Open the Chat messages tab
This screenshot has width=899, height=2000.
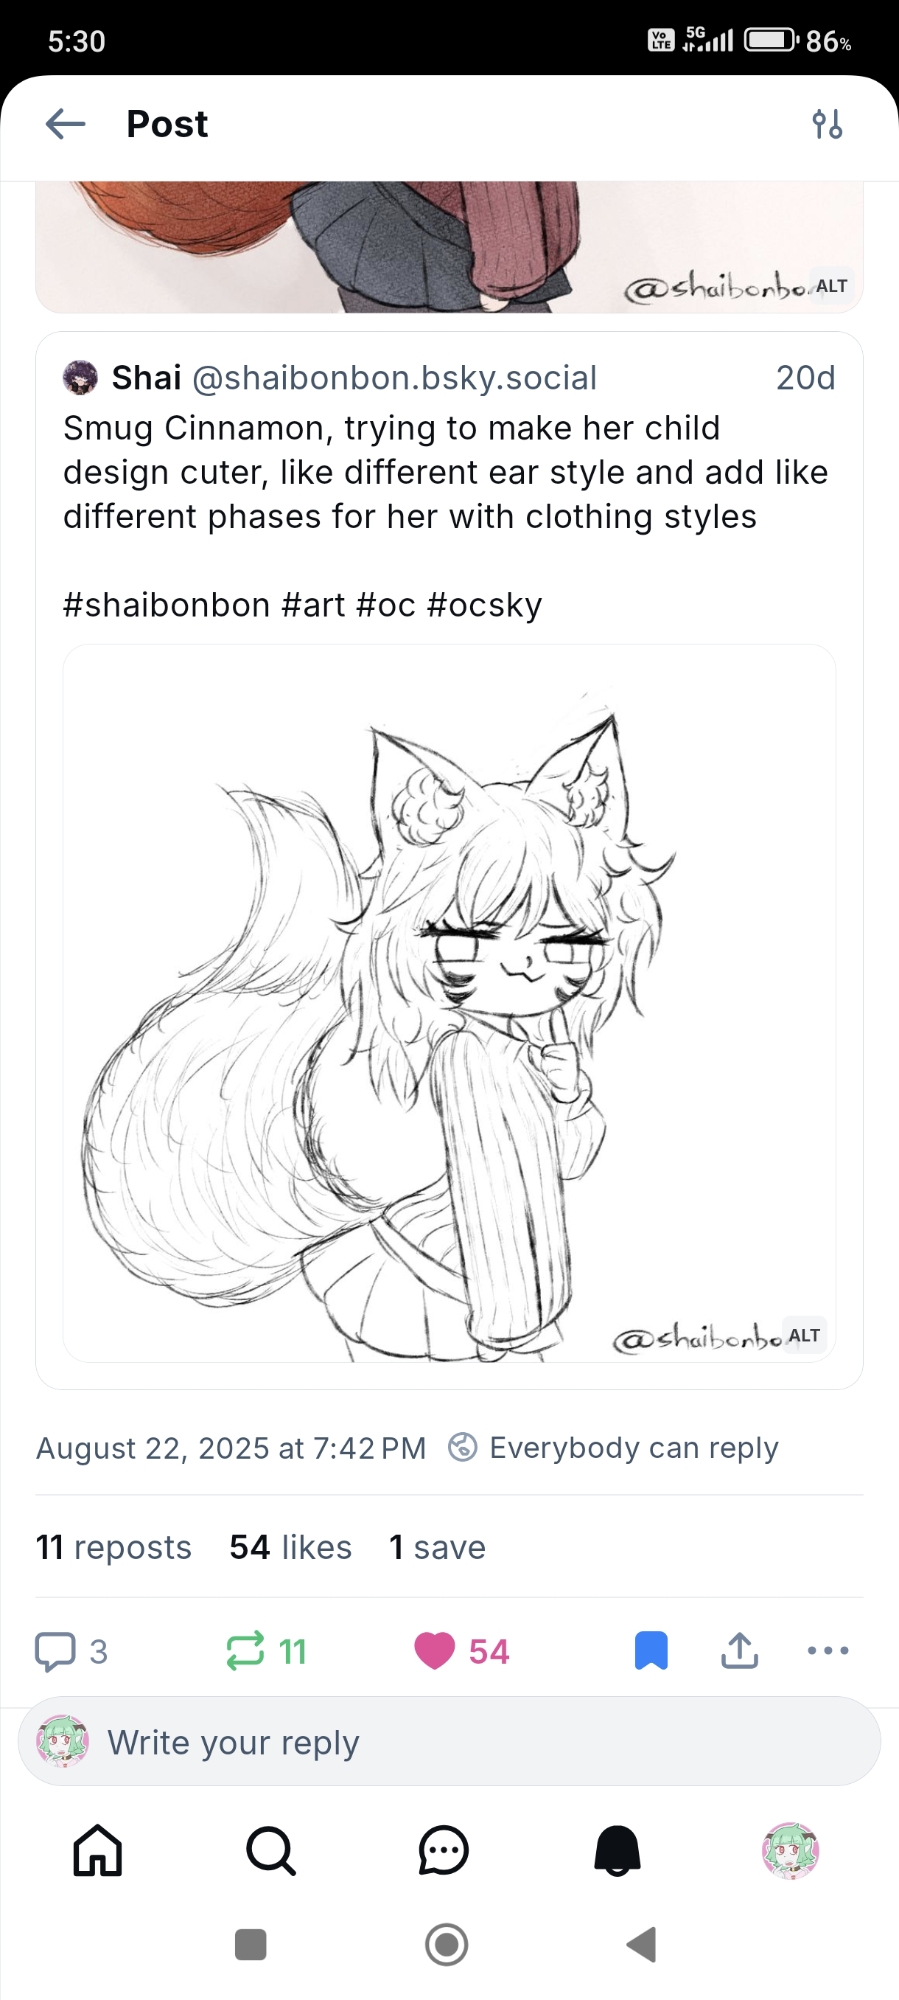pyautogui.click(x=444, y=1850)
